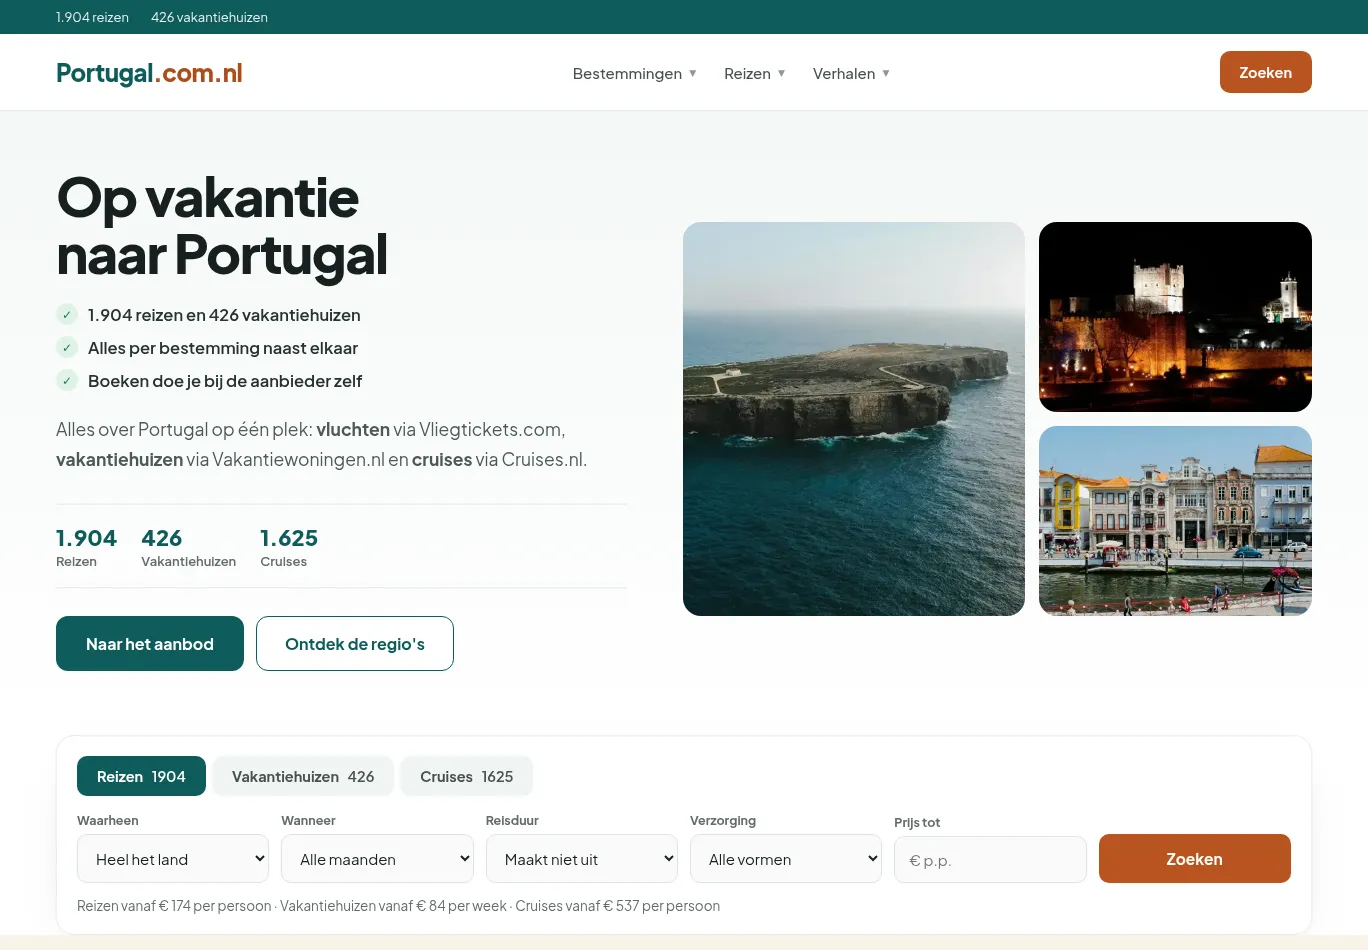Click the 'Alles over Portugal op één plek' paragraph
This screenshot has height=950, width=1368.
(322, 444)
